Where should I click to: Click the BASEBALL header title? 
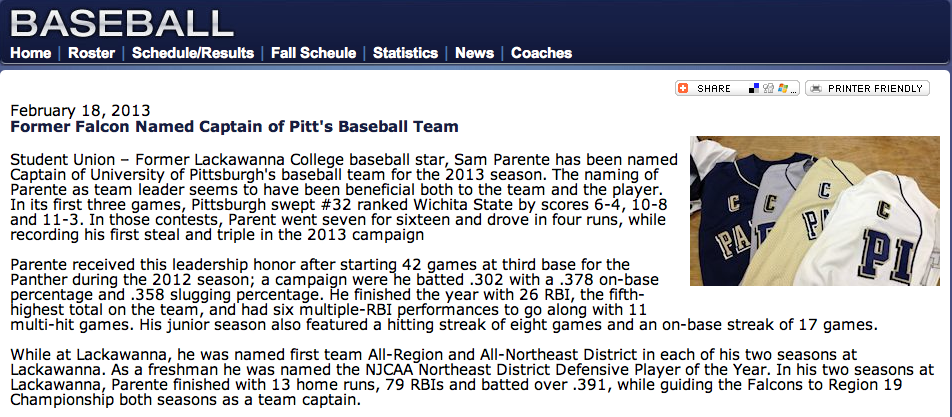(121, 22)
